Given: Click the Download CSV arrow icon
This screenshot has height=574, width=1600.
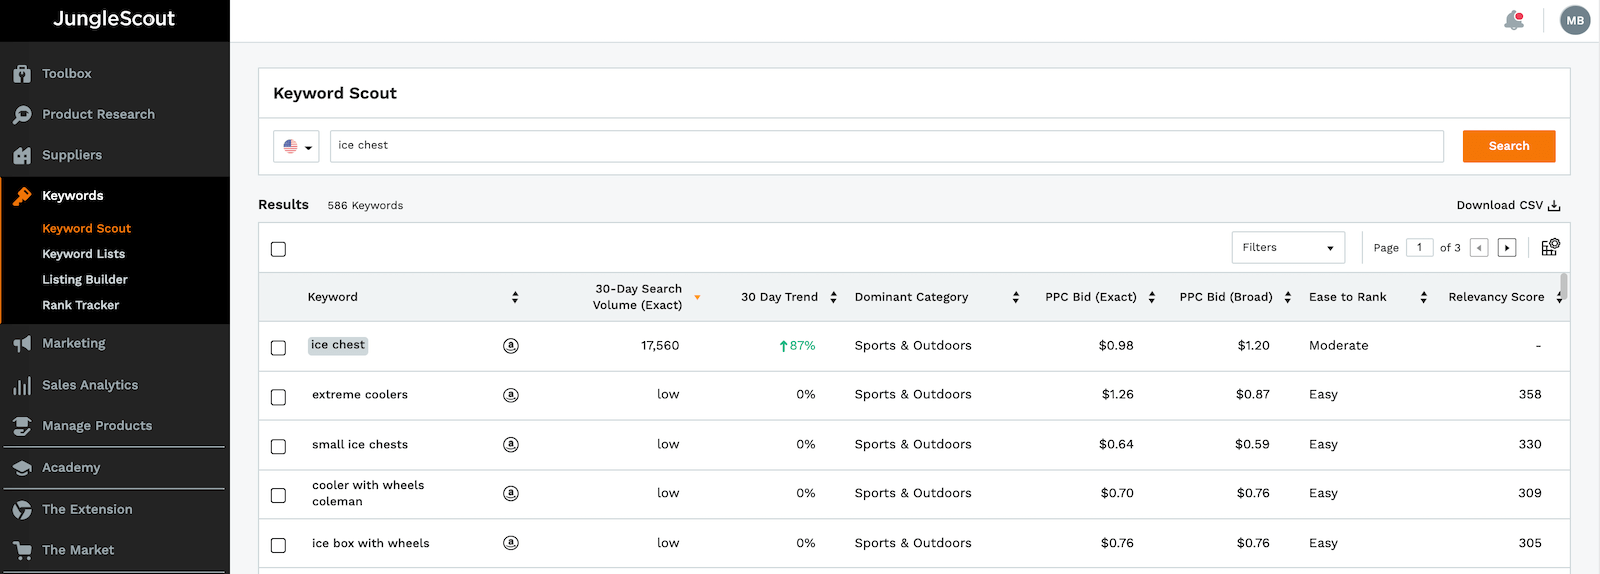Looking at the screenshot, I should (1554, 206).
